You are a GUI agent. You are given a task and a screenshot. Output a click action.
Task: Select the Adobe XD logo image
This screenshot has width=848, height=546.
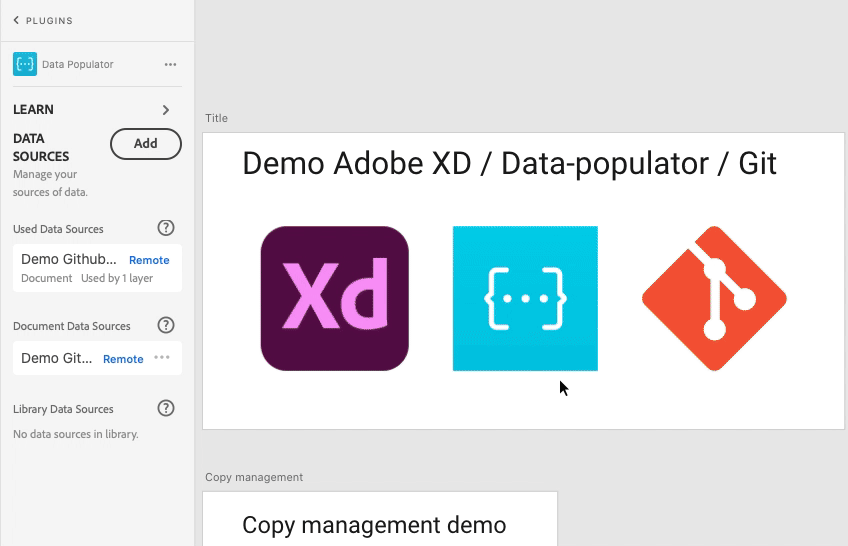click(x=335, y=299)
